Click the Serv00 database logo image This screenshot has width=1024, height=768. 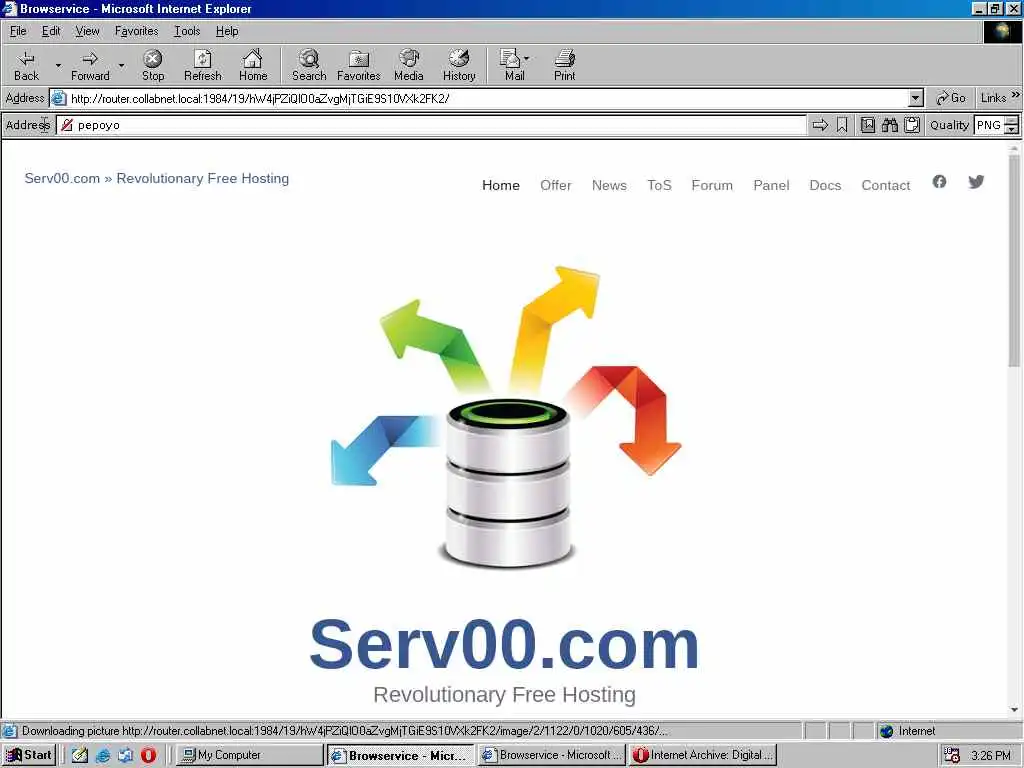[506, 417]
